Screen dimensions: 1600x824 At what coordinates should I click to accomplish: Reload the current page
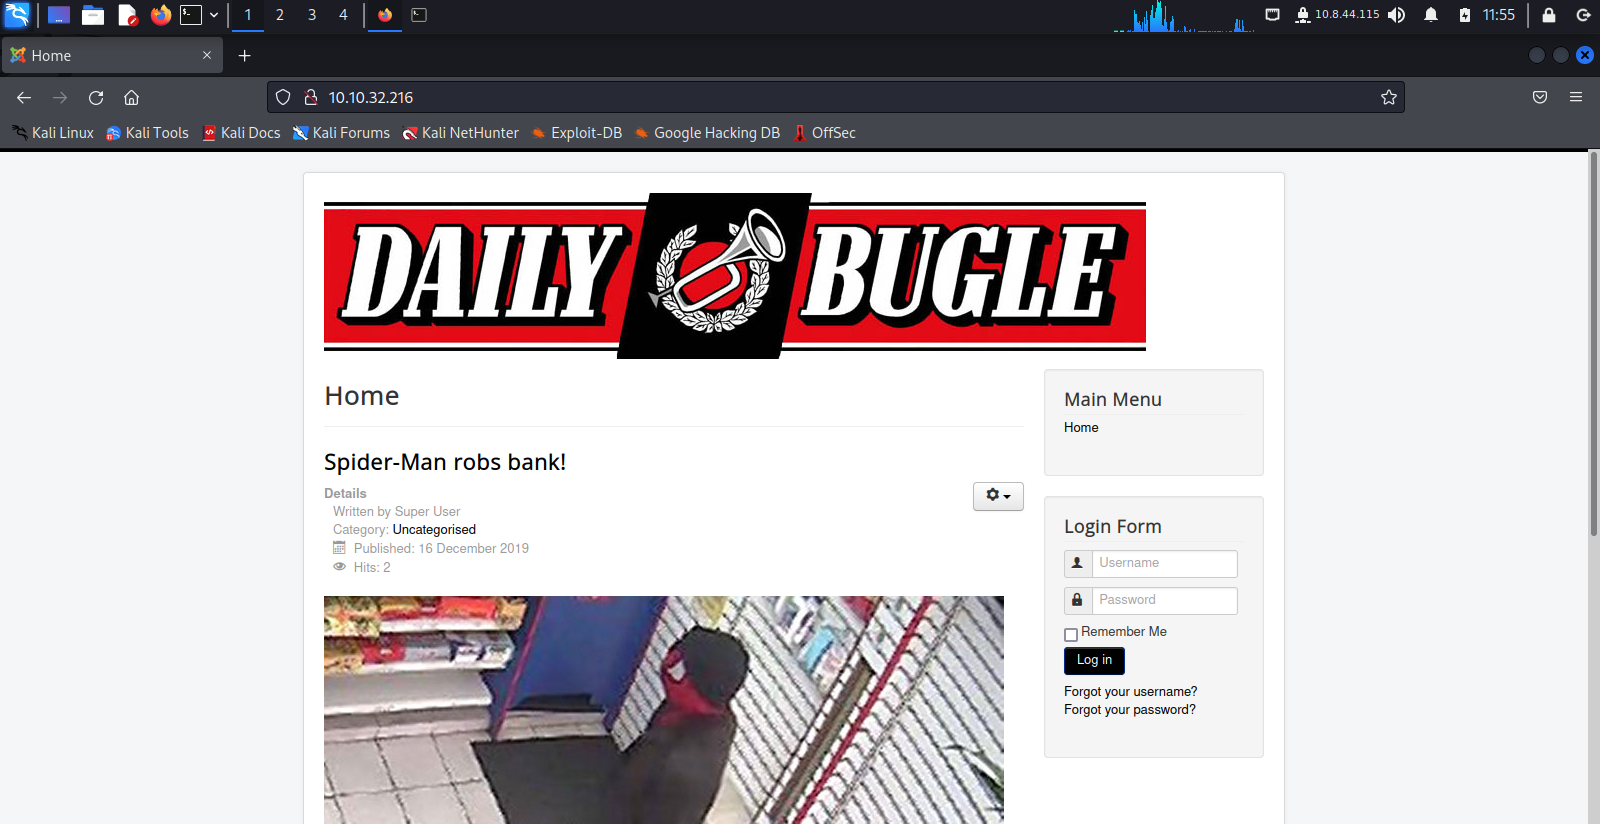click(x=96, y=98)
